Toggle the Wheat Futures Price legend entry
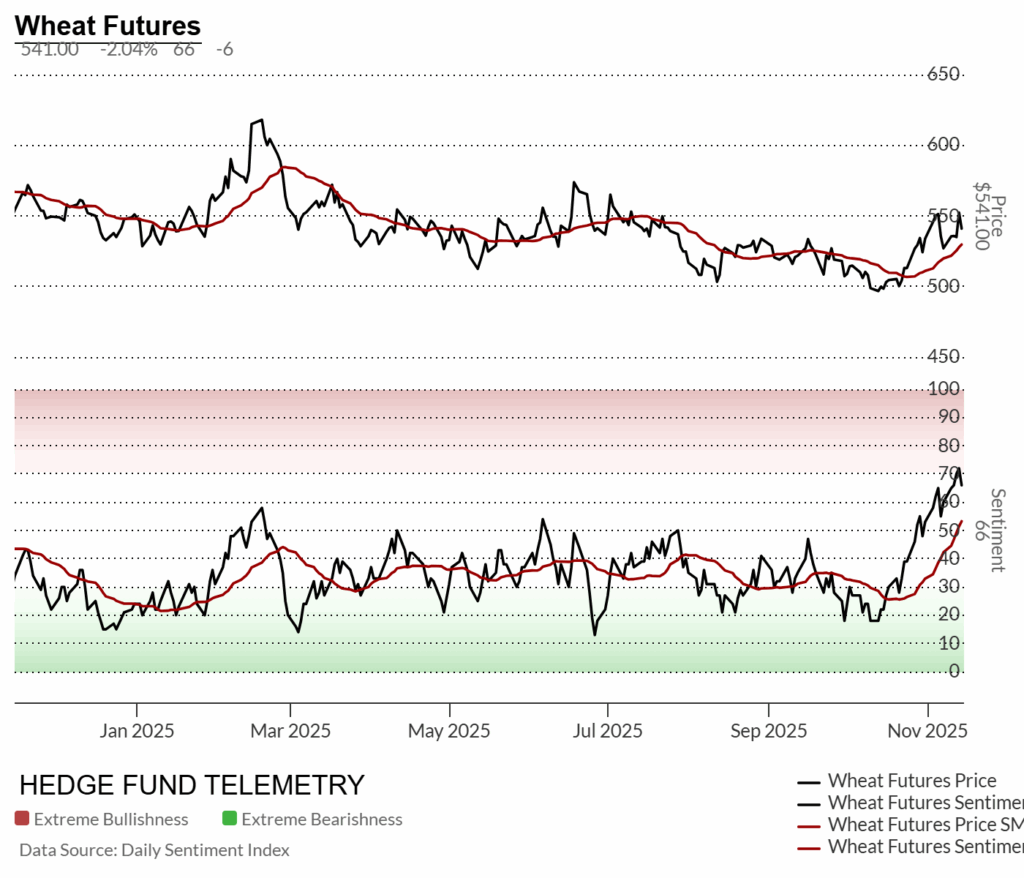The image size is (1024, 878). pyautogui.click(x=912, y=781)
